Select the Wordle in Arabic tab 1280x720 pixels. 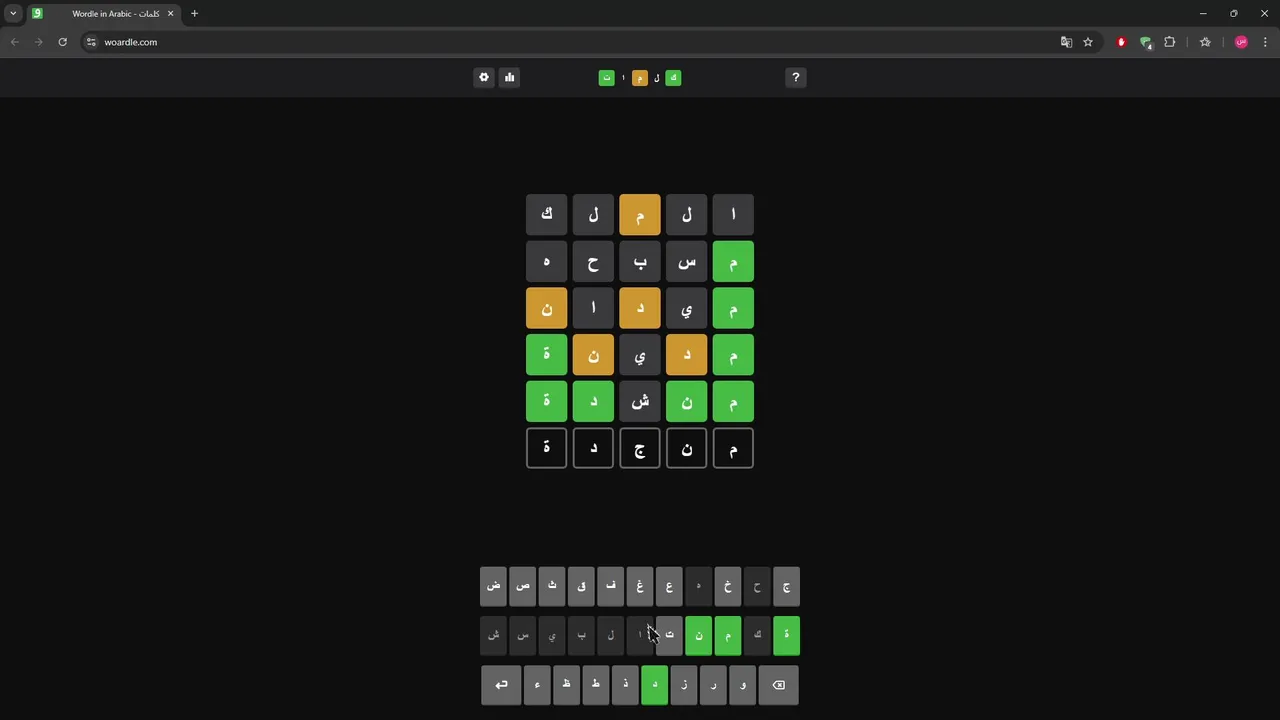pos(103,14)
